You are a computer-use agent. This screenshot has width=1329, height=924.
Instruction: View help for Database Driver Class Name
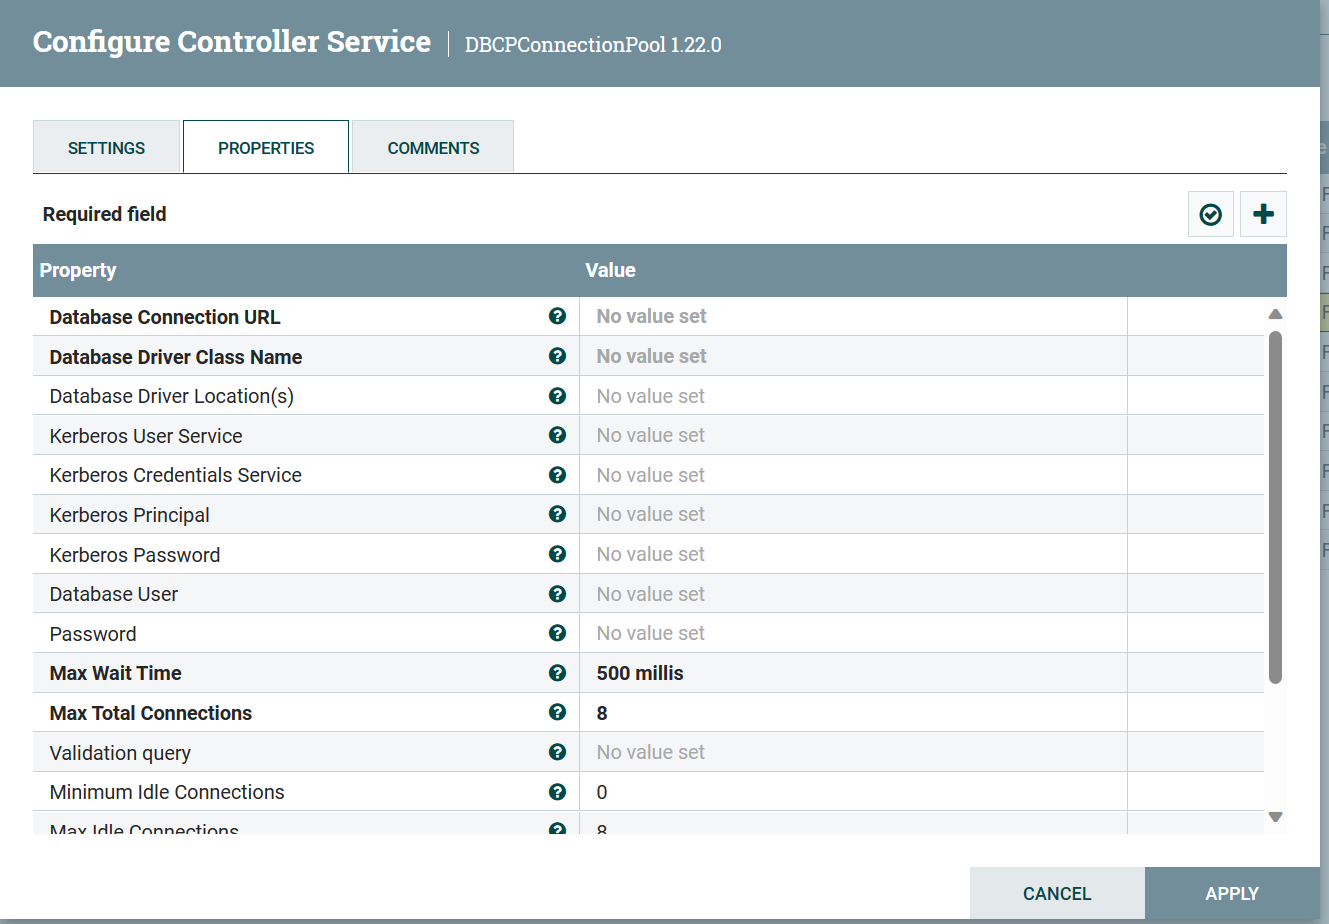tap(557, 355)
